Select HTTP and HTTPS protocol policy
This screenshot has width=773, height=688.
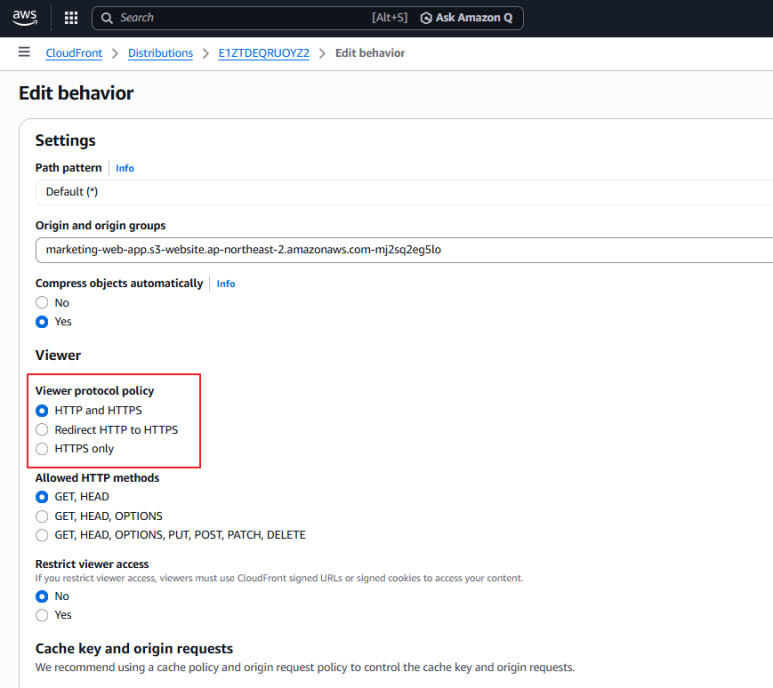click(x=42, y=411)
